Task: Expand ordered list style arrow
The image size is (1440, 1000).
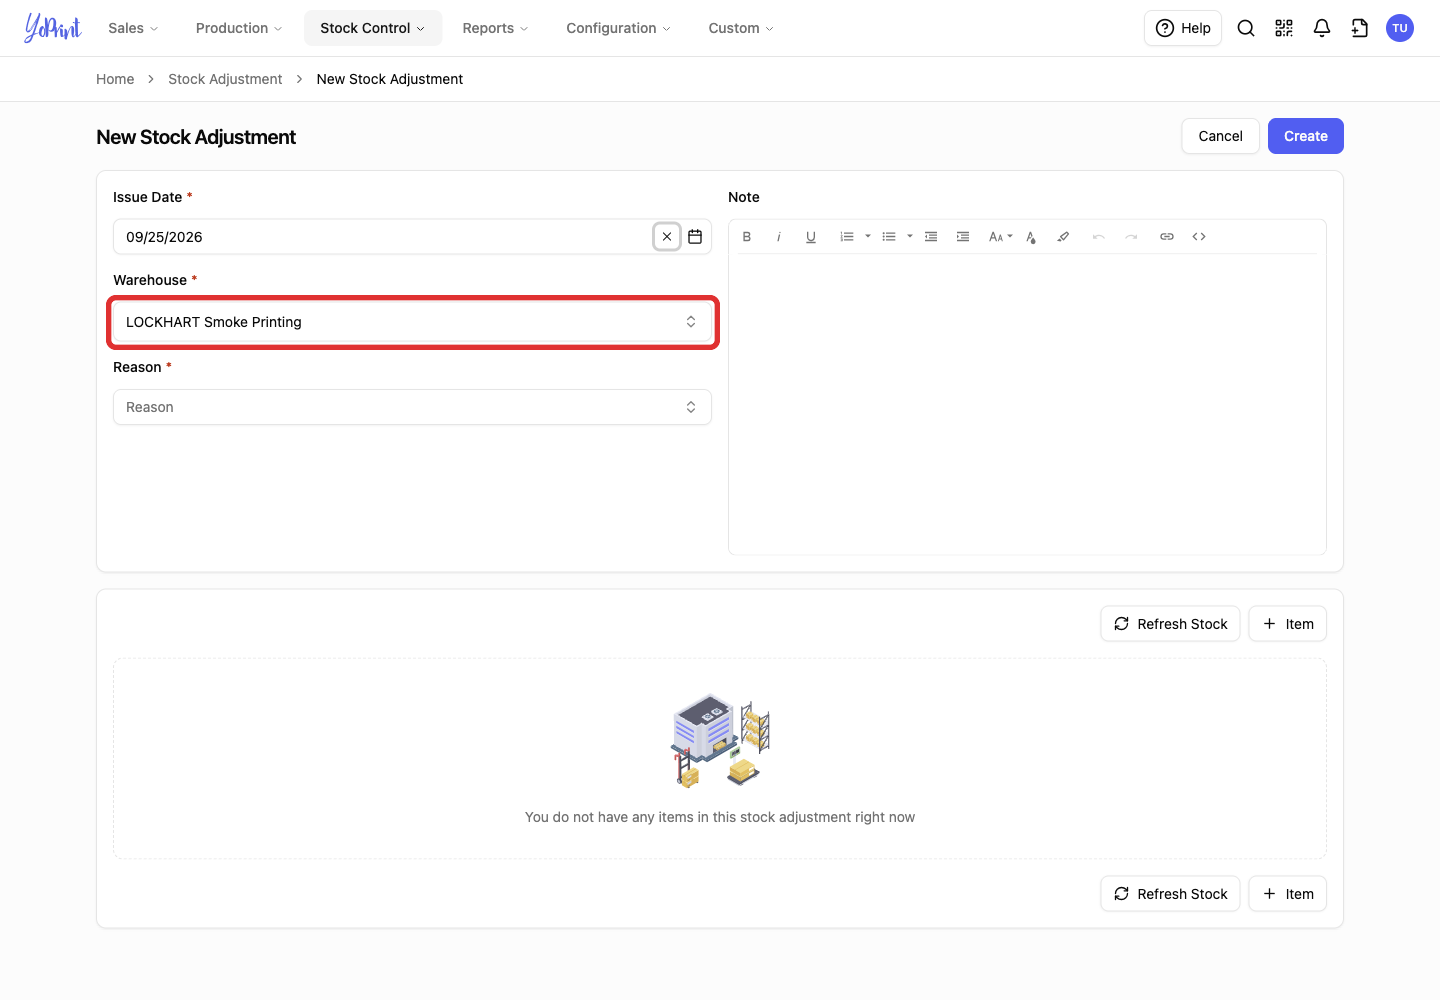Action: pyautogui.click(x=868, y=237)
